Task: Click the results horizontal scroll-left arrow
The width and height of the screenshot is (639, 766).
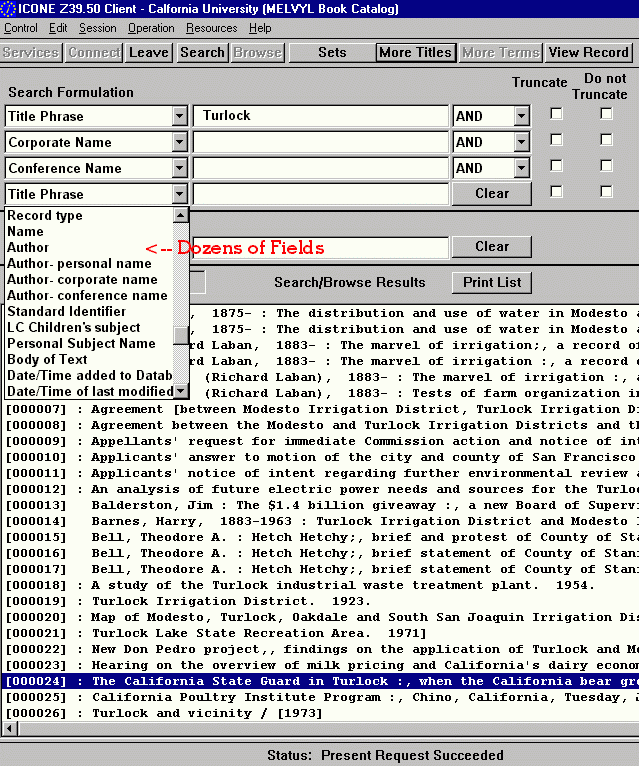Action: tap(9, 728)
